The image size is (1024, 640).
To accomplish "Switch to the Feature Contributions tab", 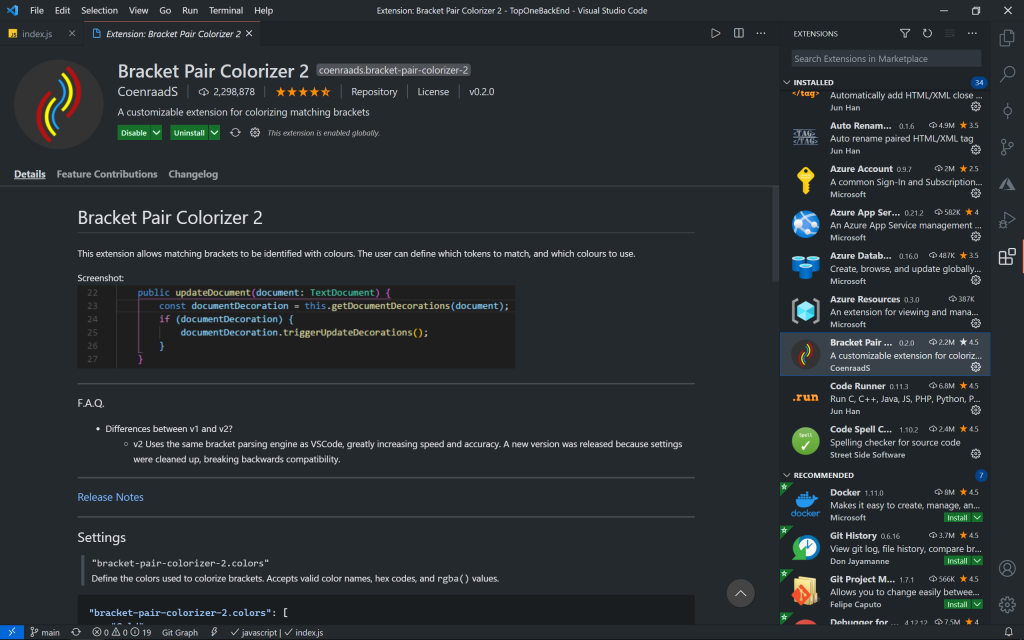I will coord(107,174).
